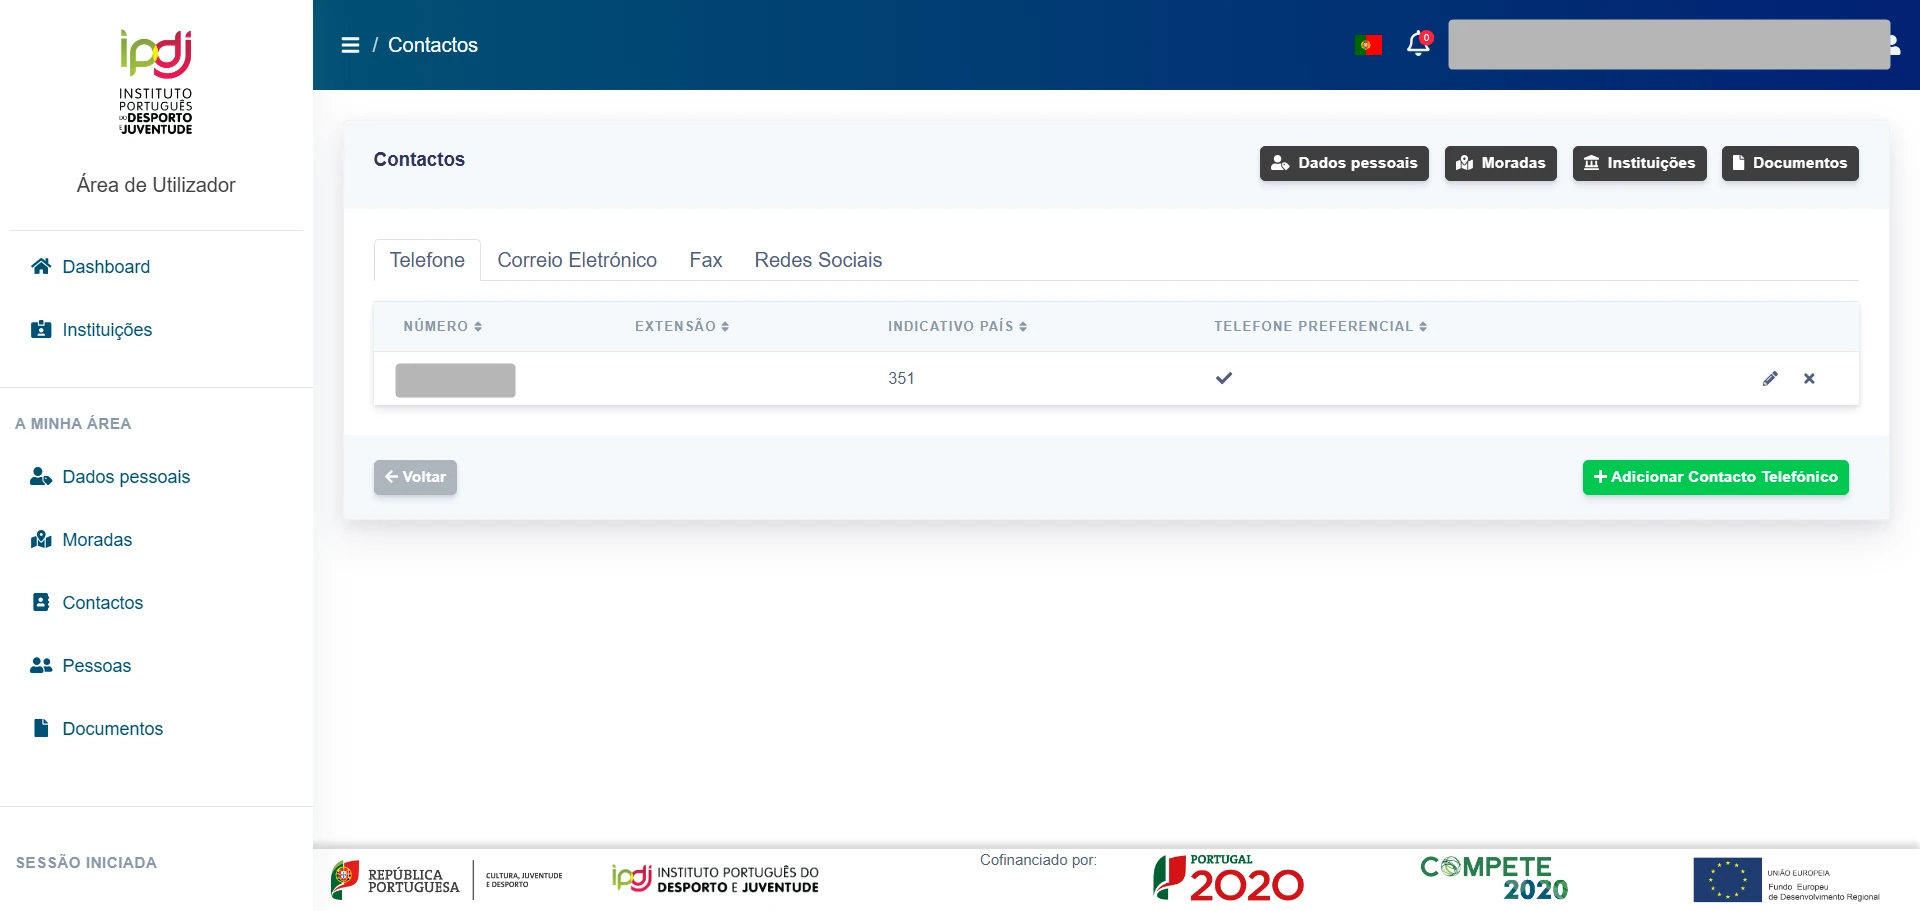The image size is (1920, 911).
Task: Open Documentos header button
Action: 1790,163
